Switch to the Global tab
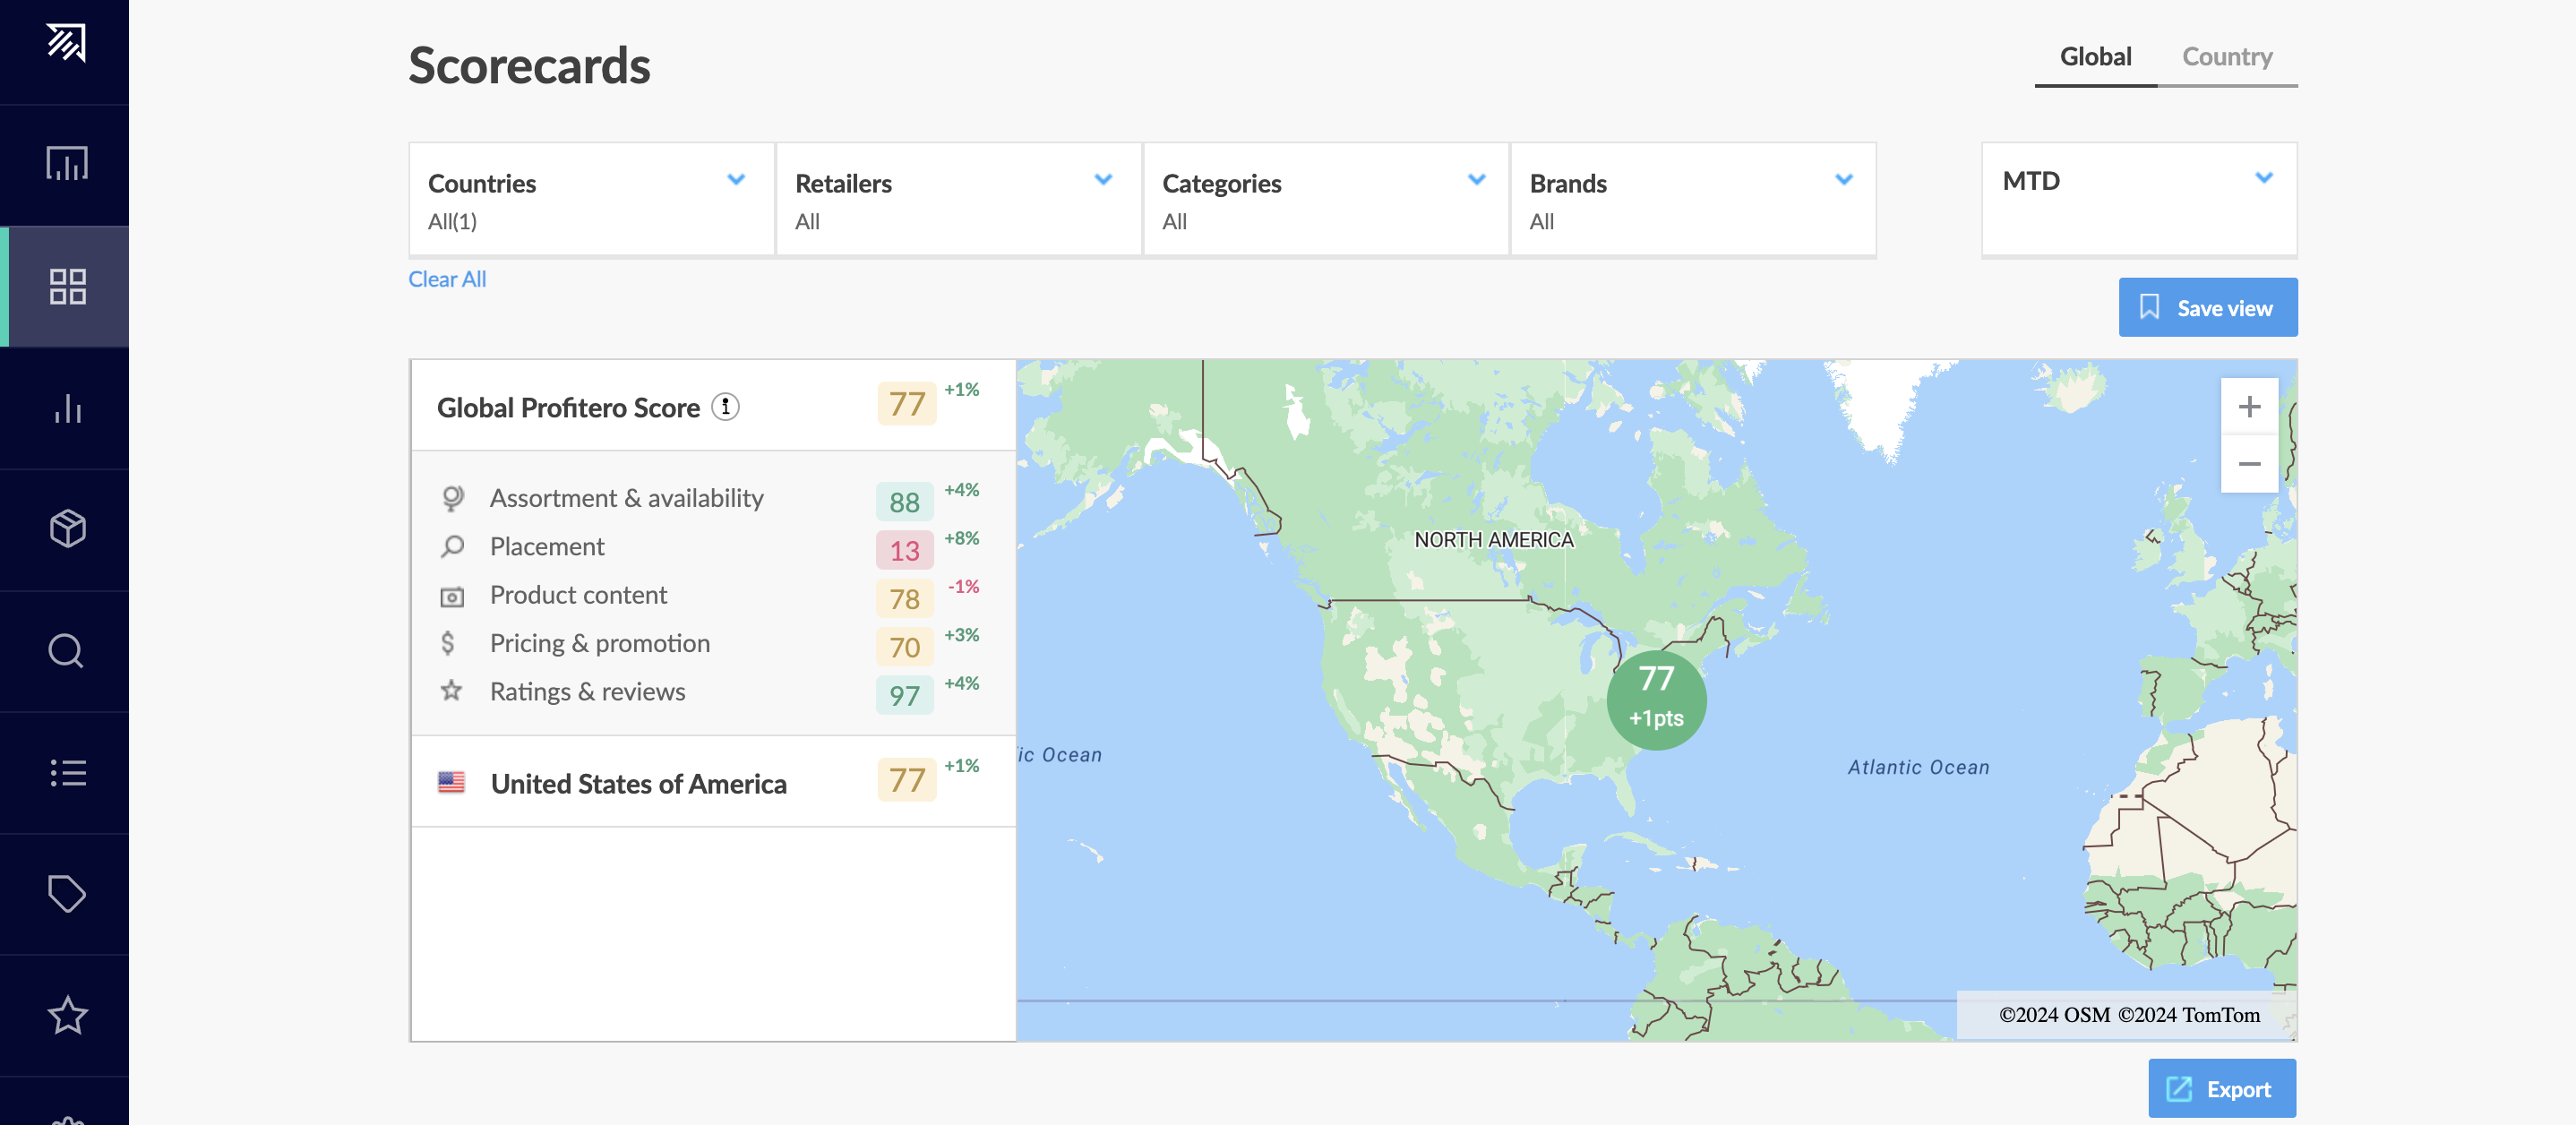Screen dimensions: 2576x1125 point(2095,57)
